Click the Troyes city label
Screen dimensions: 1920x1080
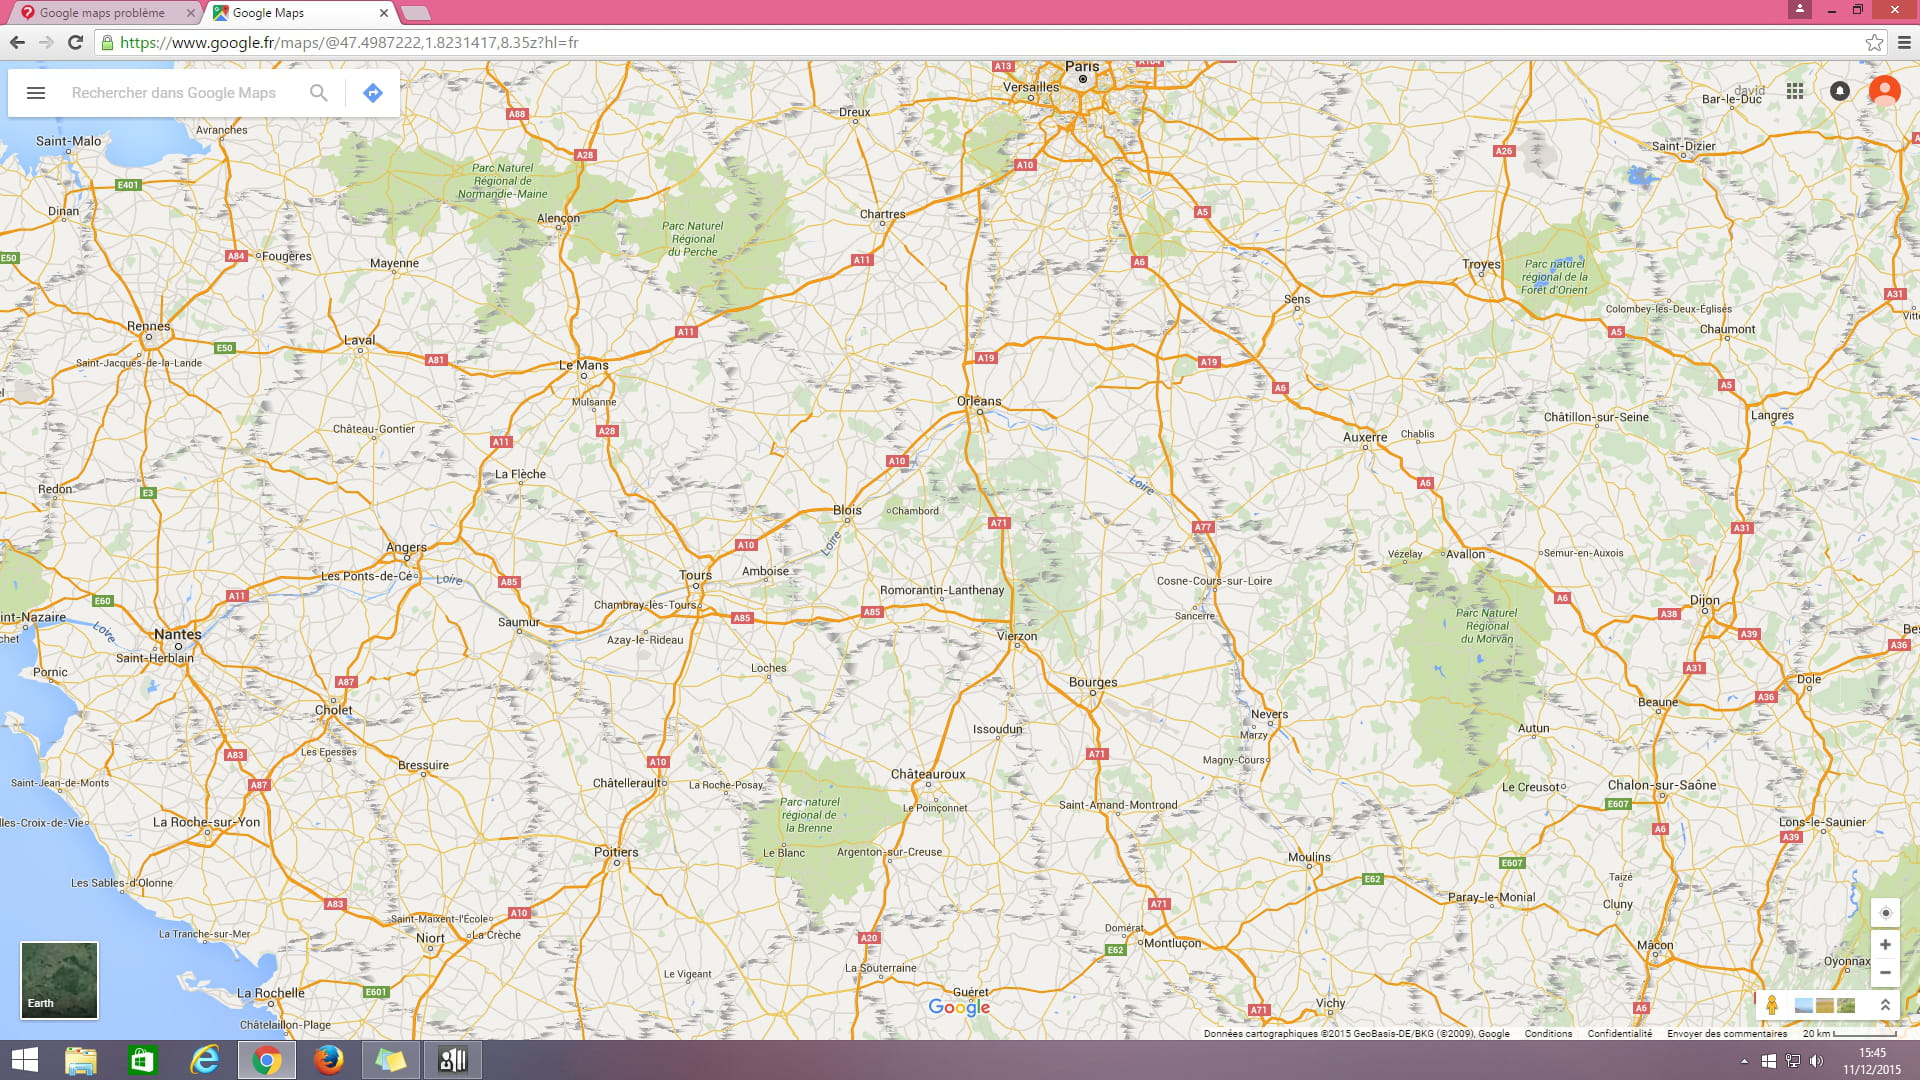point(1481,264)
